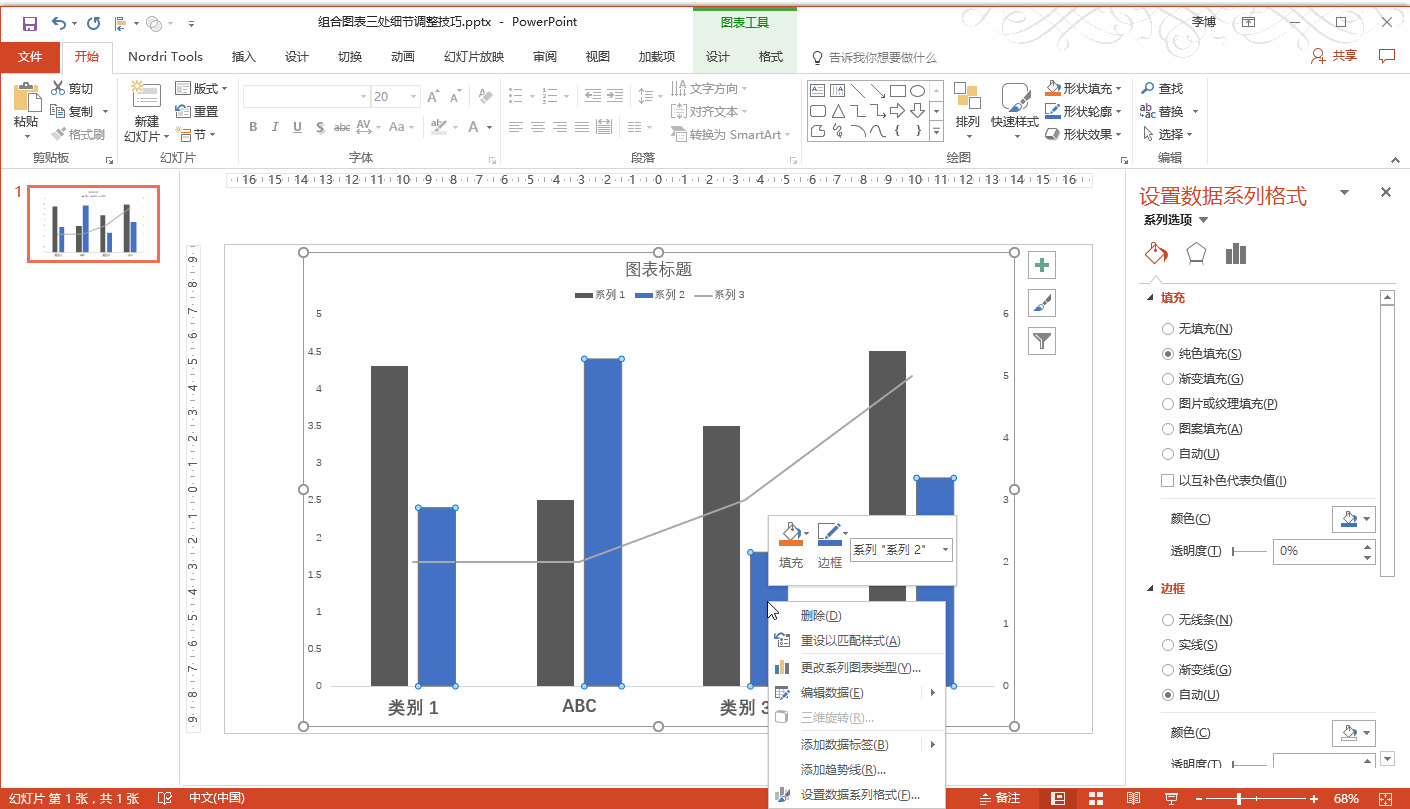
Task: Open fill 颜色 dropdown button
Action: tap(1354, 519)
